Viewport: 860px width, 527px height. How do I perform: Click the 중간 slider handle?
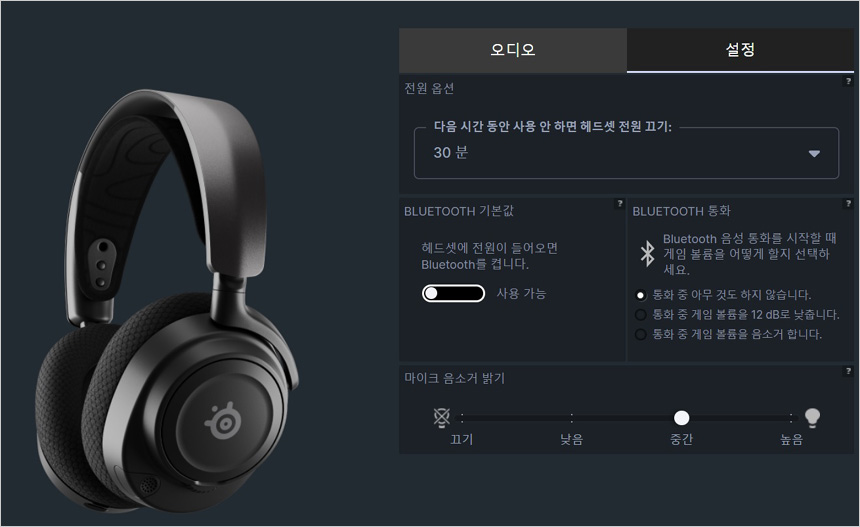click(x=681, y=418)
